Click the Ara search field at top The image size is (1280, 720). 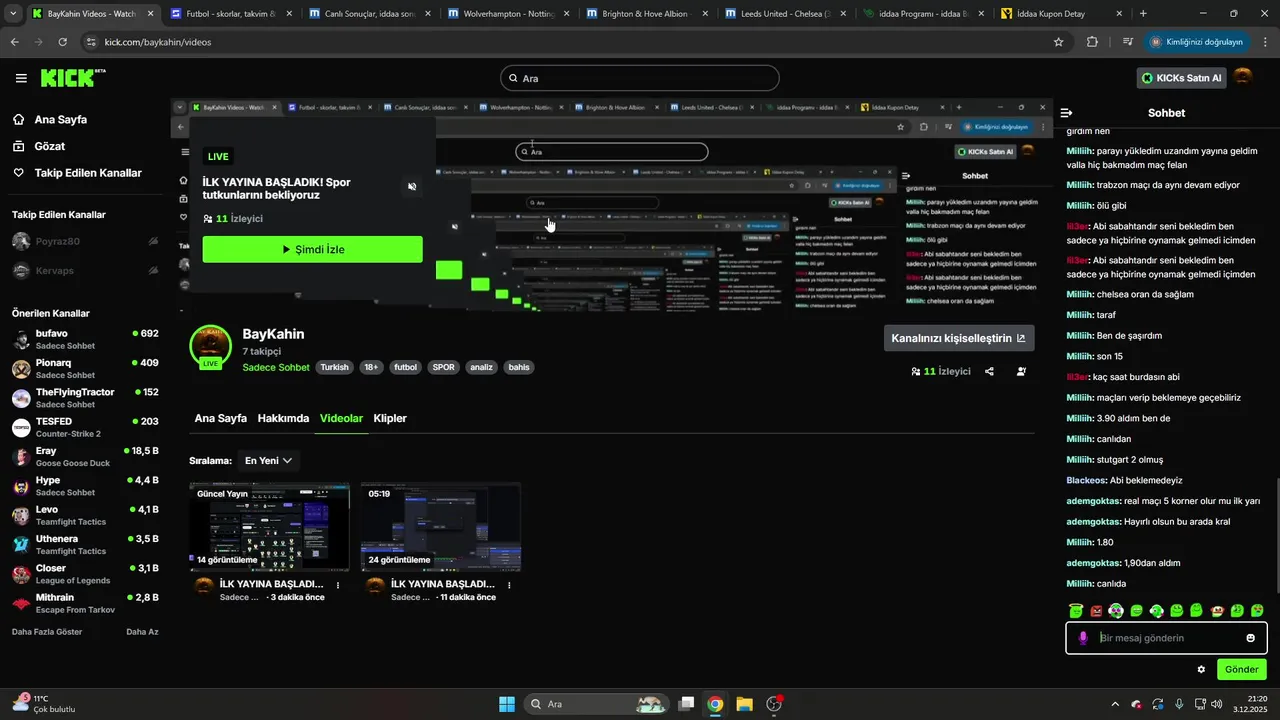tap(640, 78)
